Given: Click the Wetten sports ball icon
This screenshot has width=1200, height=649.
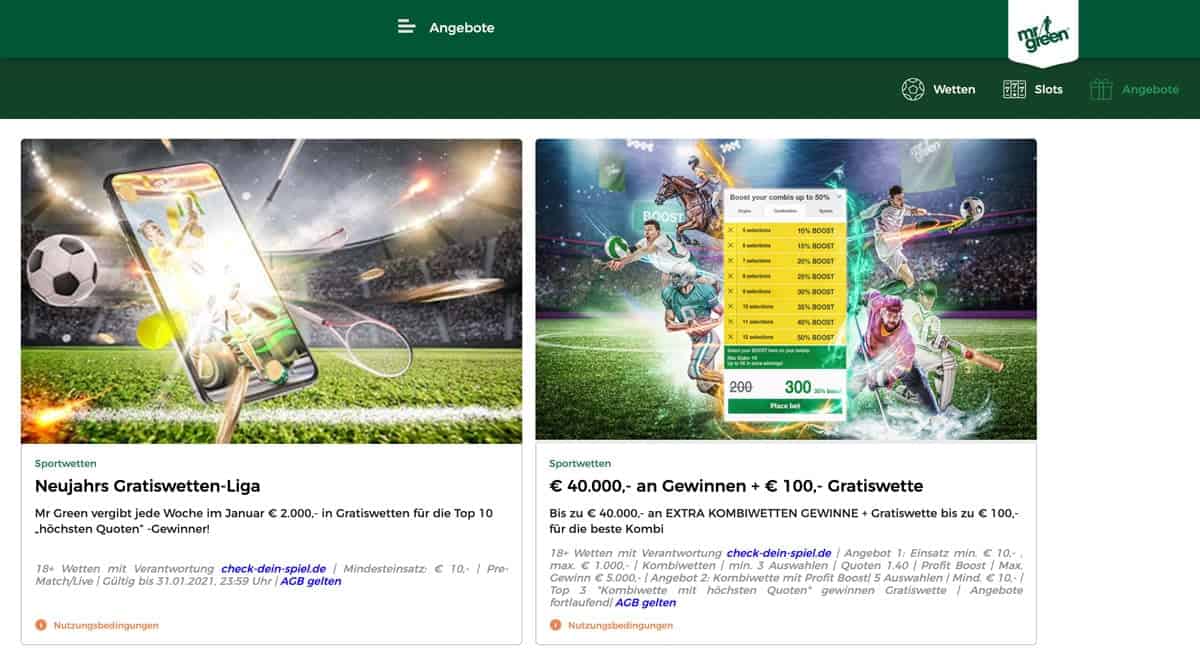Looking at the screenshot, I should click(x=913, y=89).
